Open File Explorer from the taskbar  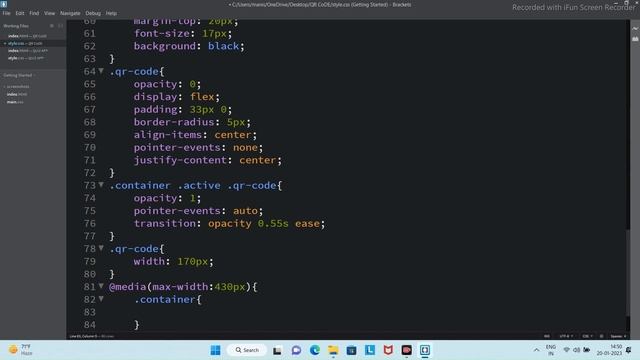pos(333,350)
